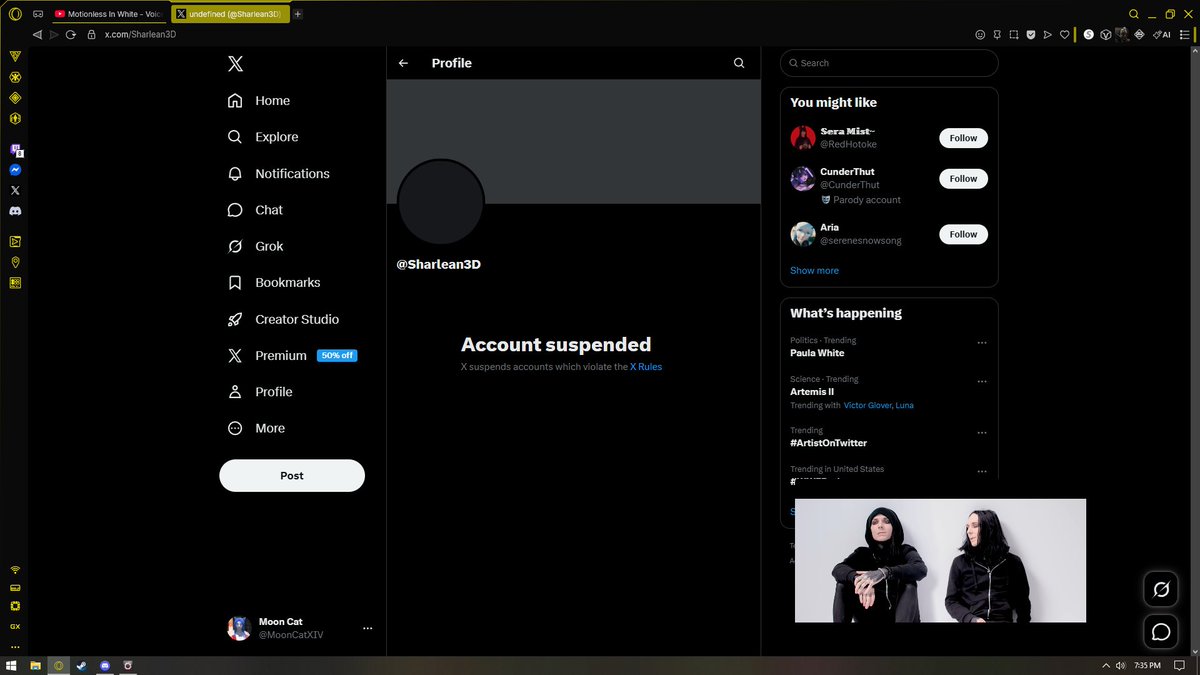Click the map pin icon in Opera sidebar
The image size is (1200, 675).
pos(16,262)
